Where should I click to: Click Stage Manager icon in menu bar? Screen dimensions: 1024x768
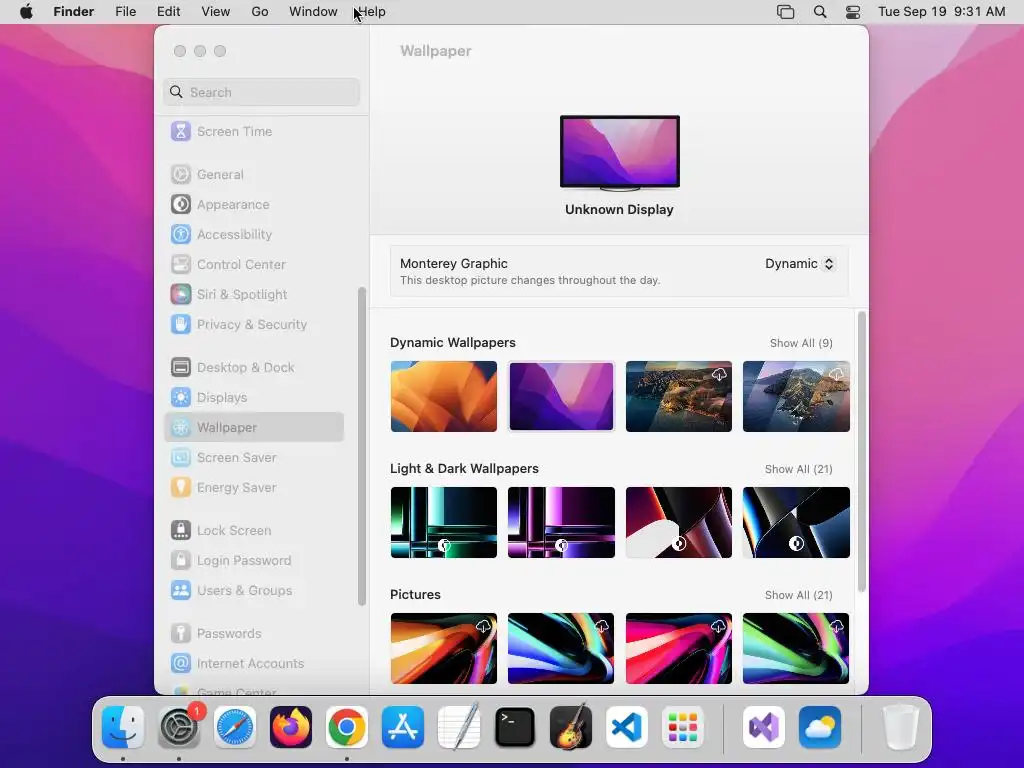point(785,12)
